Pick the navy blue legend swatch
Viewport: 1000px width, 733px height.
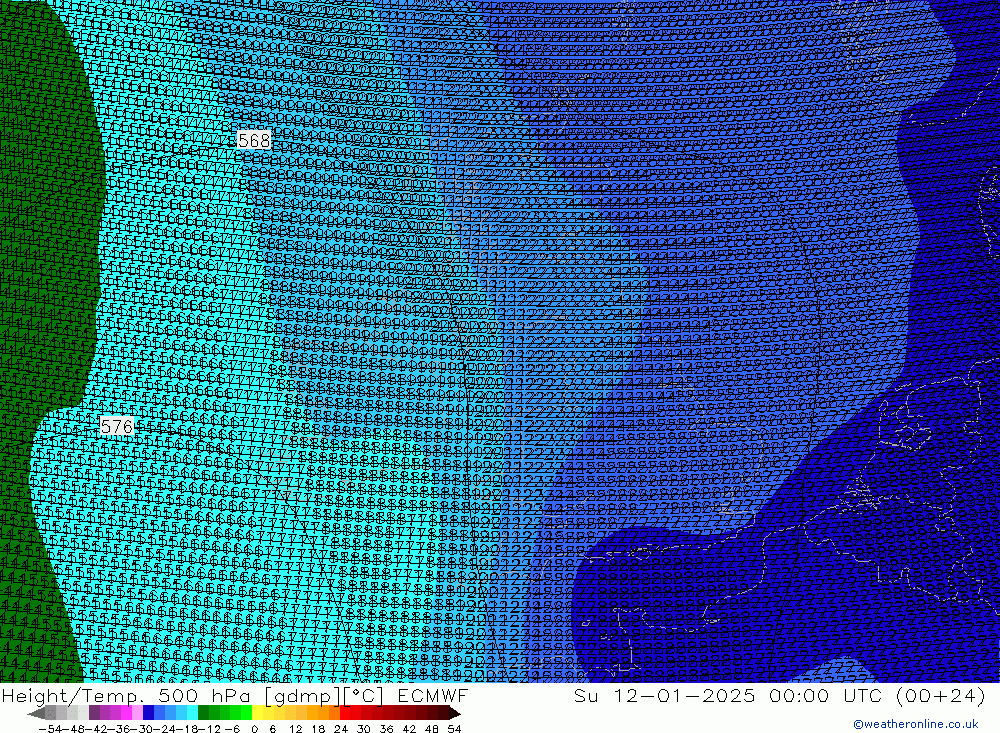tap(148, 713)
